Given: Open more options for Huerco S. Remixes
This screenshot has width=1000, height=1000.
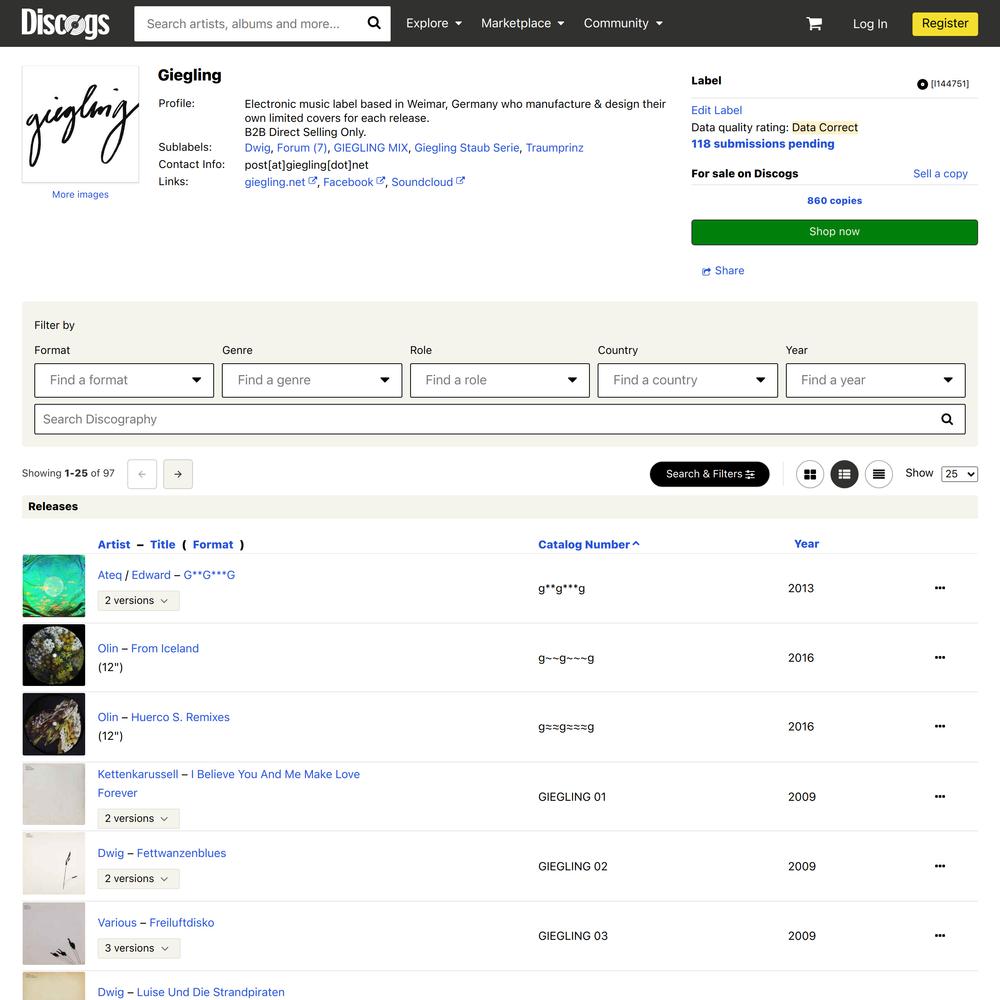Looking at the screenshot, I should [940, 726].
